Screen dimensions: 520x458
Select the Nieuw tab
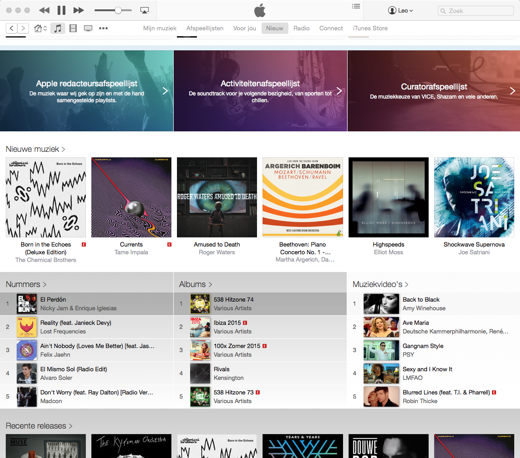pyautogui.click(x=275, y=28)
